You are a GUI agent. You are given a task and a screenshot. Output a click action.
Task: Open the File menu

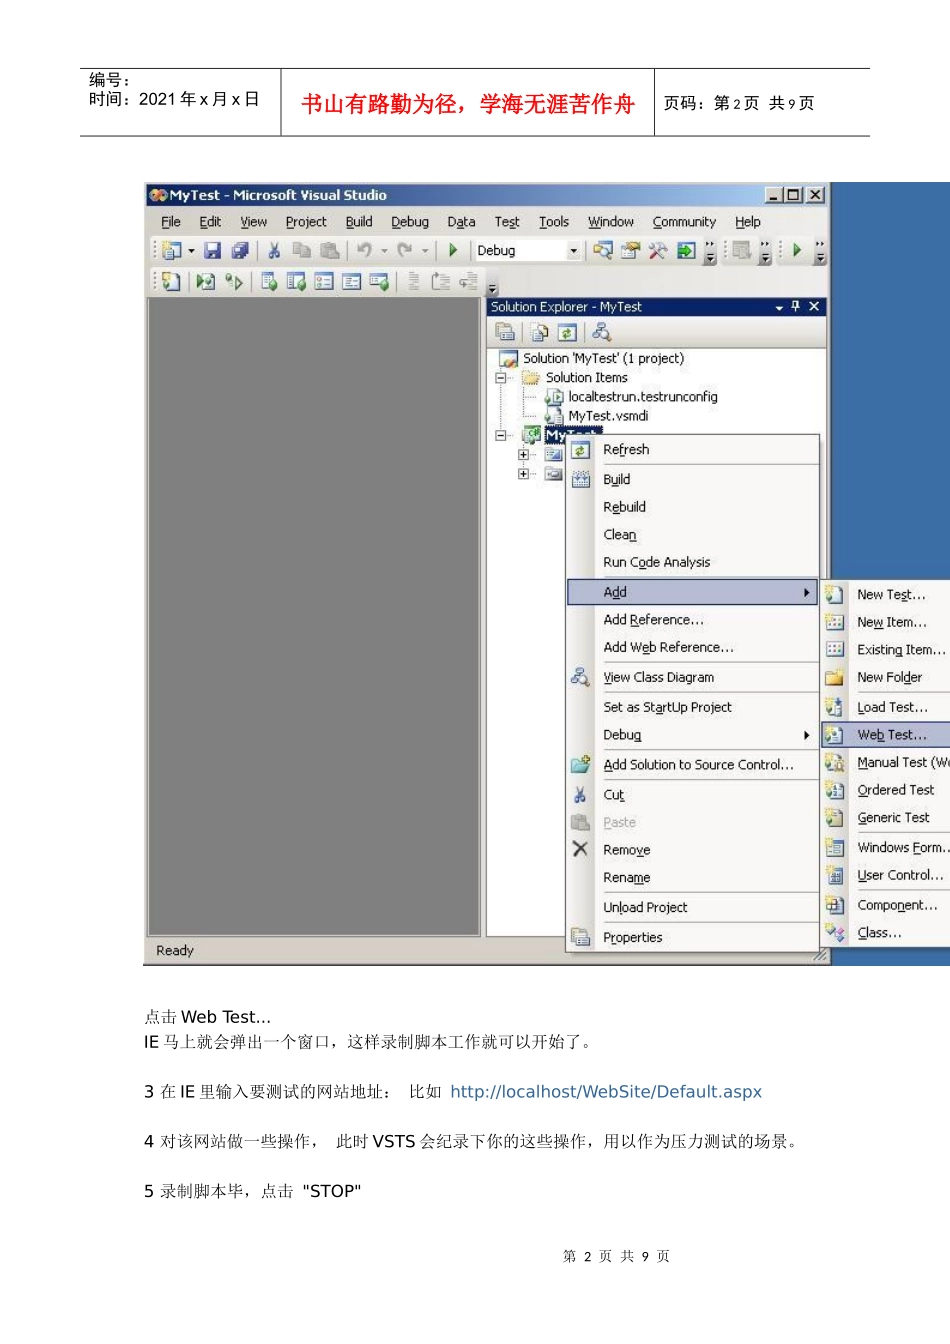[171, 222]
